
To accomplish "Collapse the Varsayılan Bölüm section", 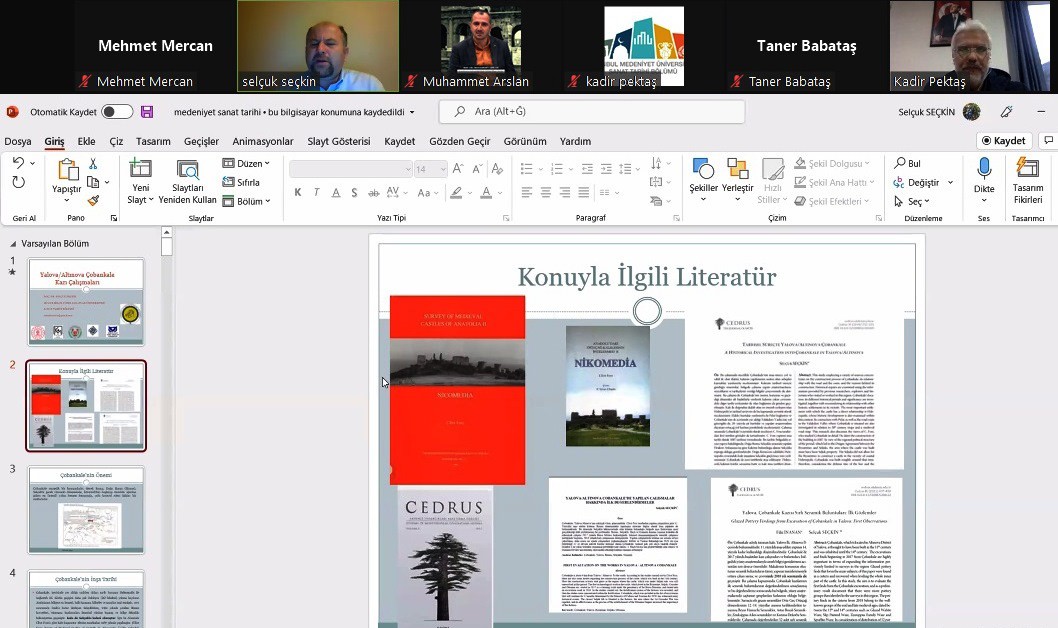I will click(13, 244).
